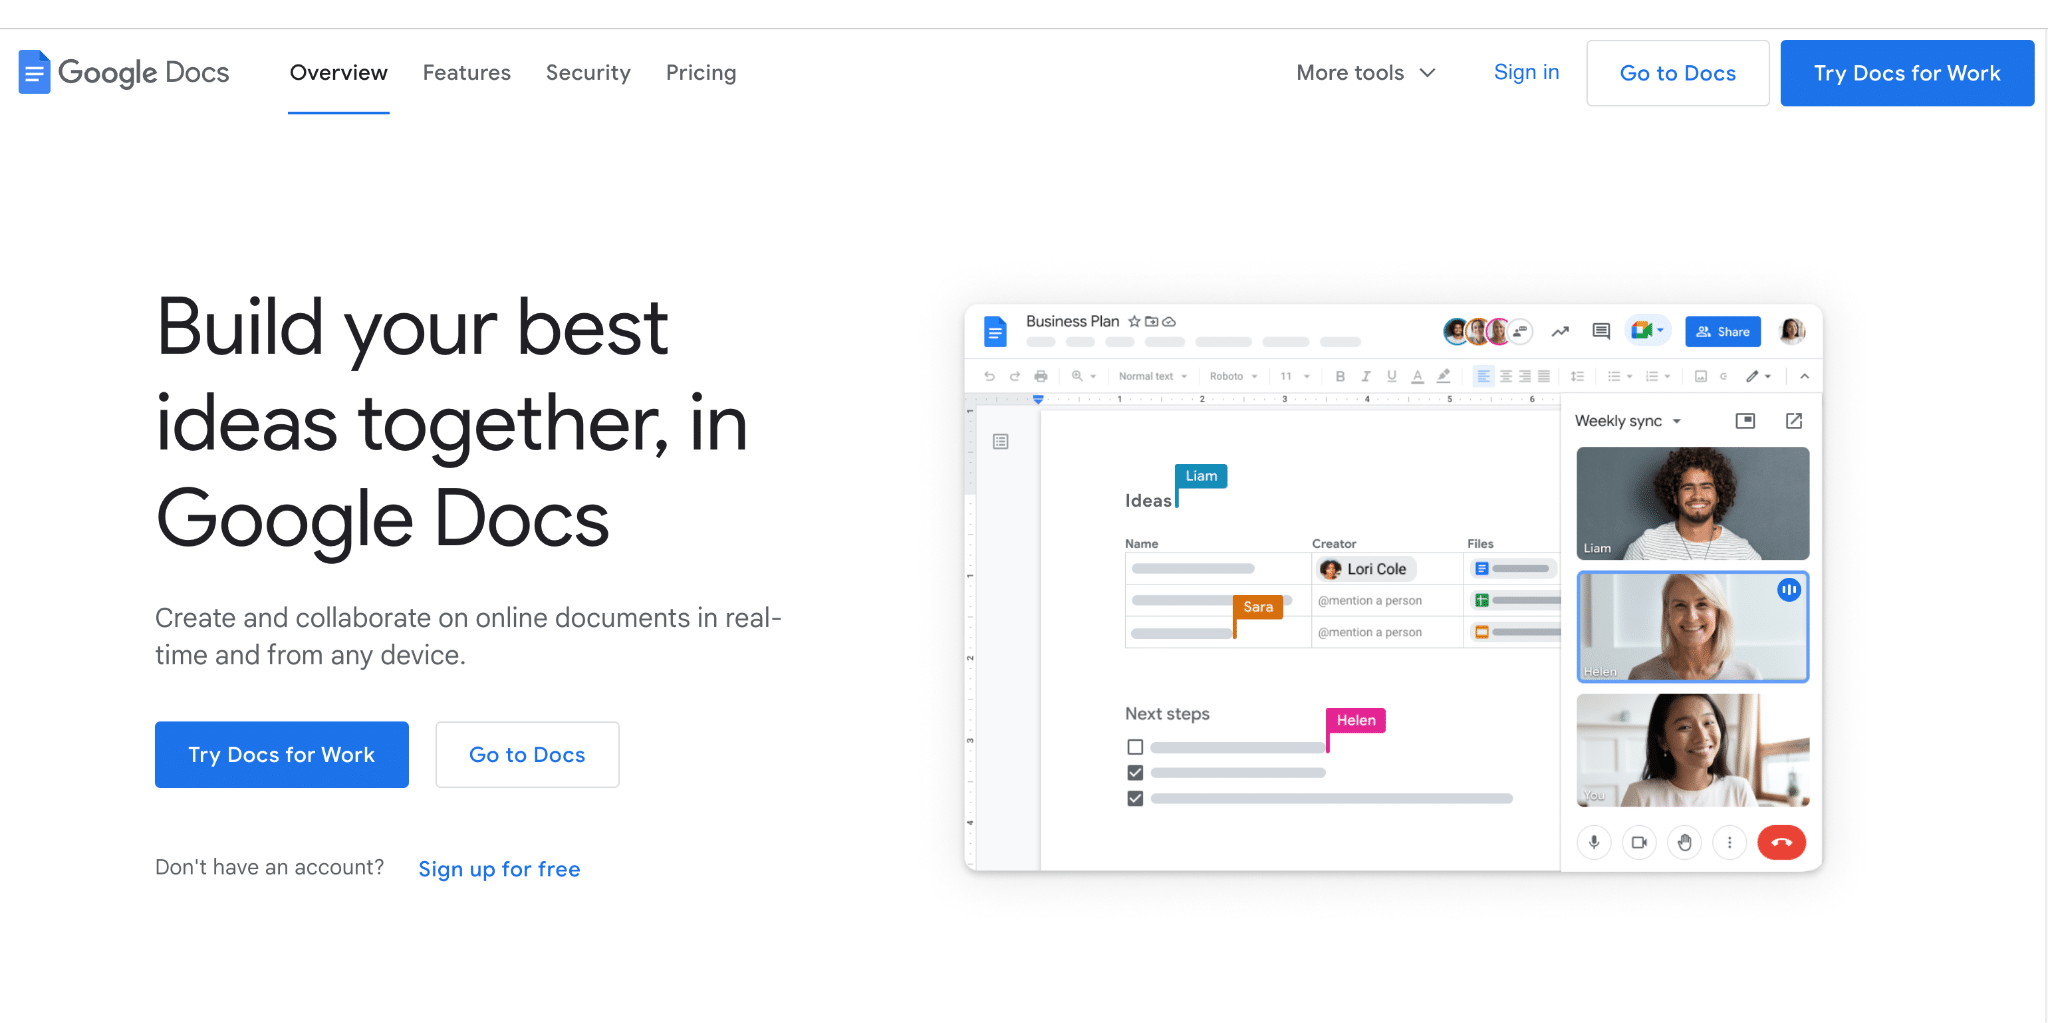This screenshot has width=2048, height=1023.
Task: Toggle the camera in the call panel
Action: pos(1639,842)
